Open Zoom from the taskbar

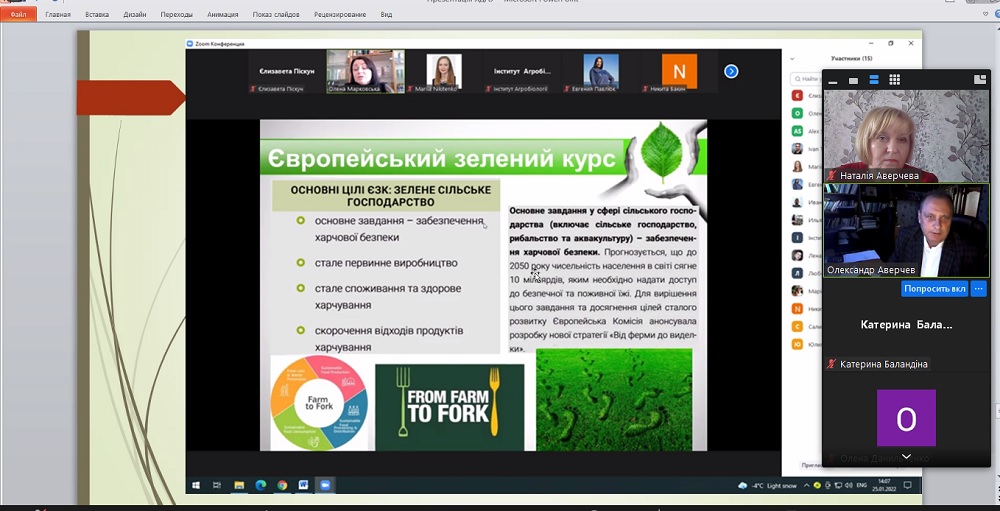point(324,485)
